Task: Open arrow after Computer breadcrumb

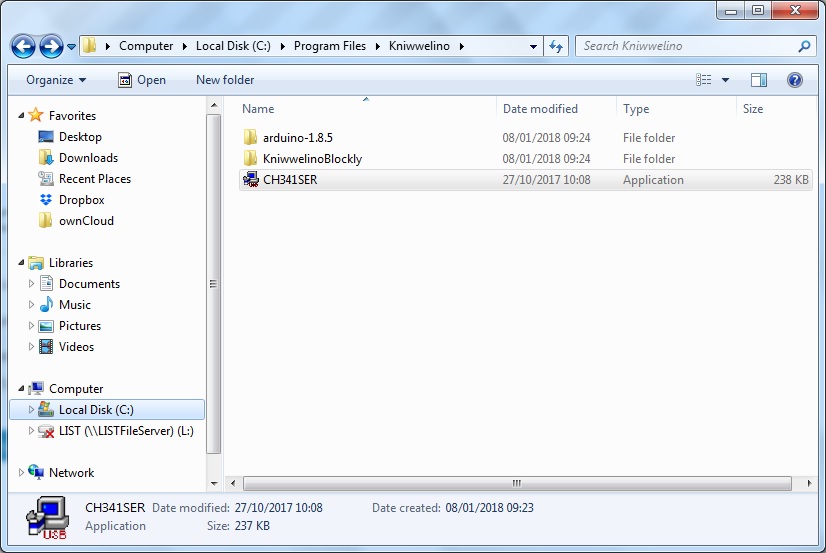Action: 185,46
